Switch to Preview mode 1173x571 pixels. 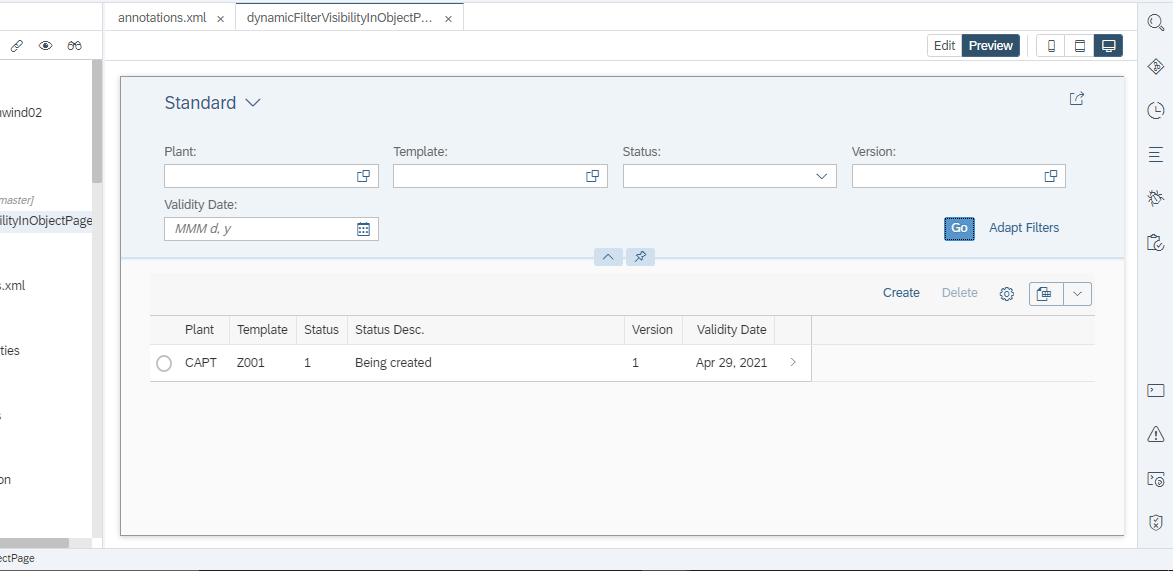[990, 45]
